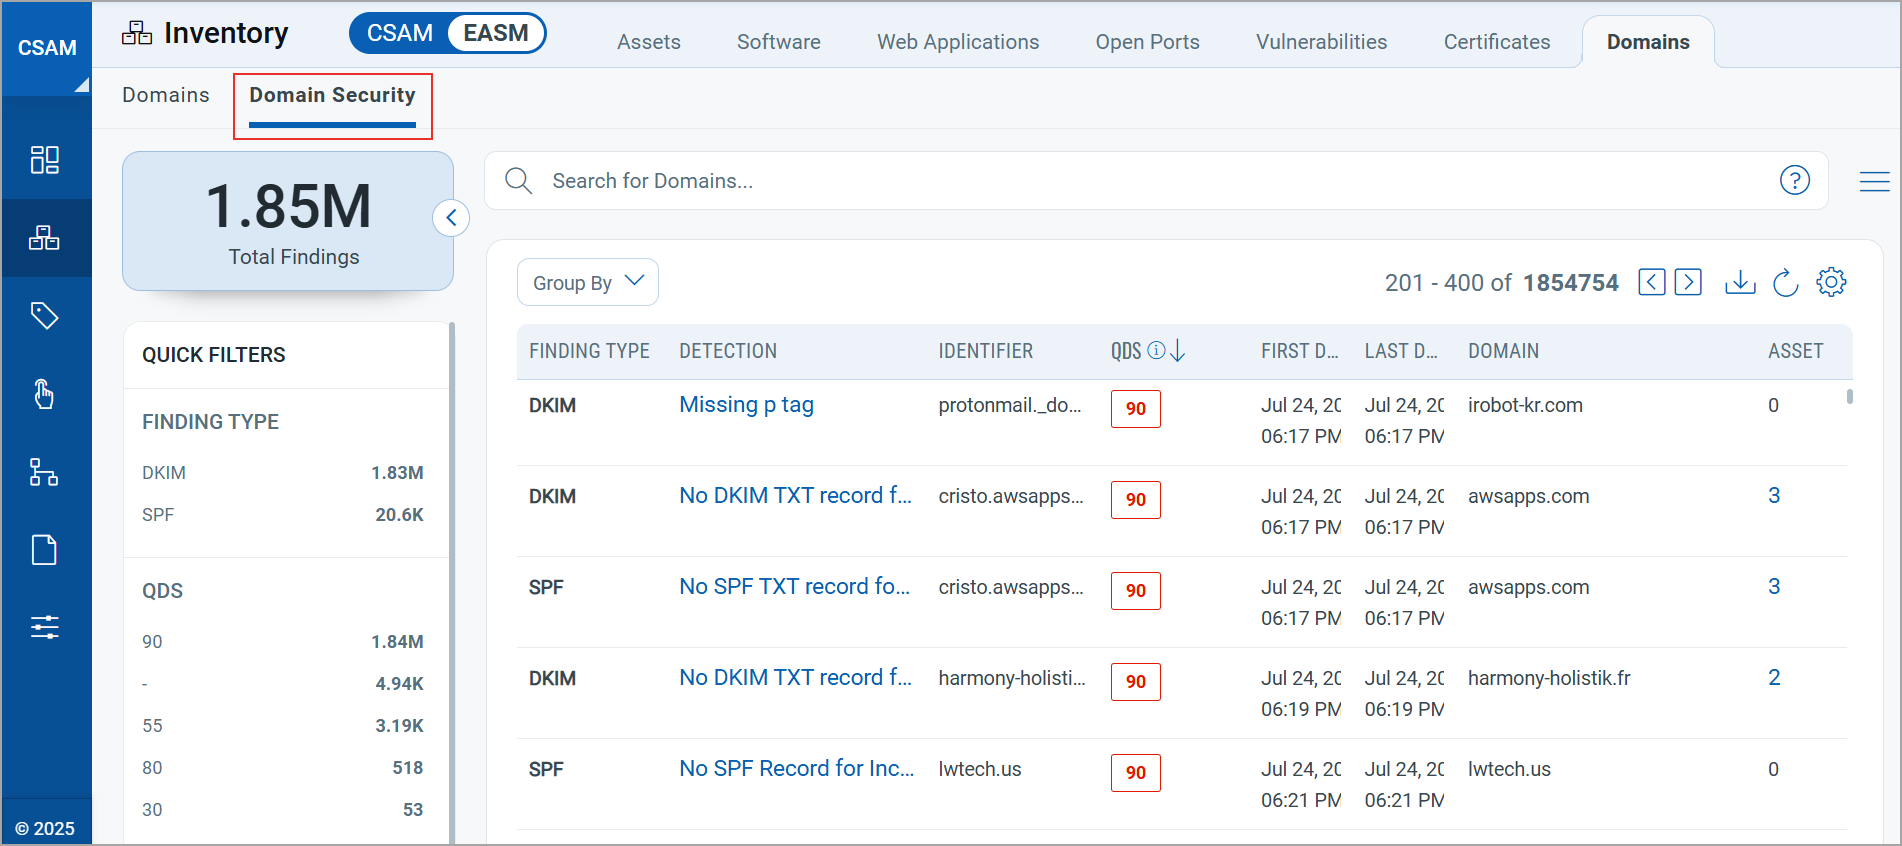Open the Inventory icon in sidebar

coord(45,238)
